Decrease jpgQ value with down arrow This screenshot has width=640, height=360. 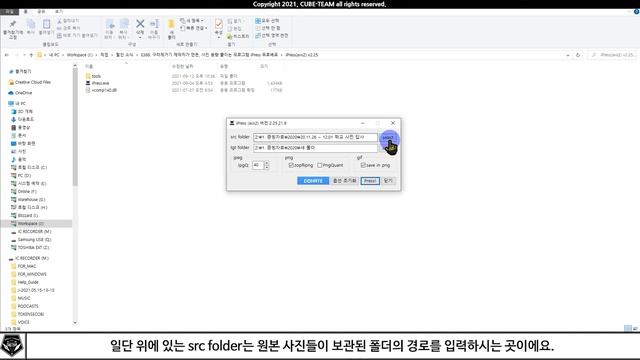click(x=267, y=167)
